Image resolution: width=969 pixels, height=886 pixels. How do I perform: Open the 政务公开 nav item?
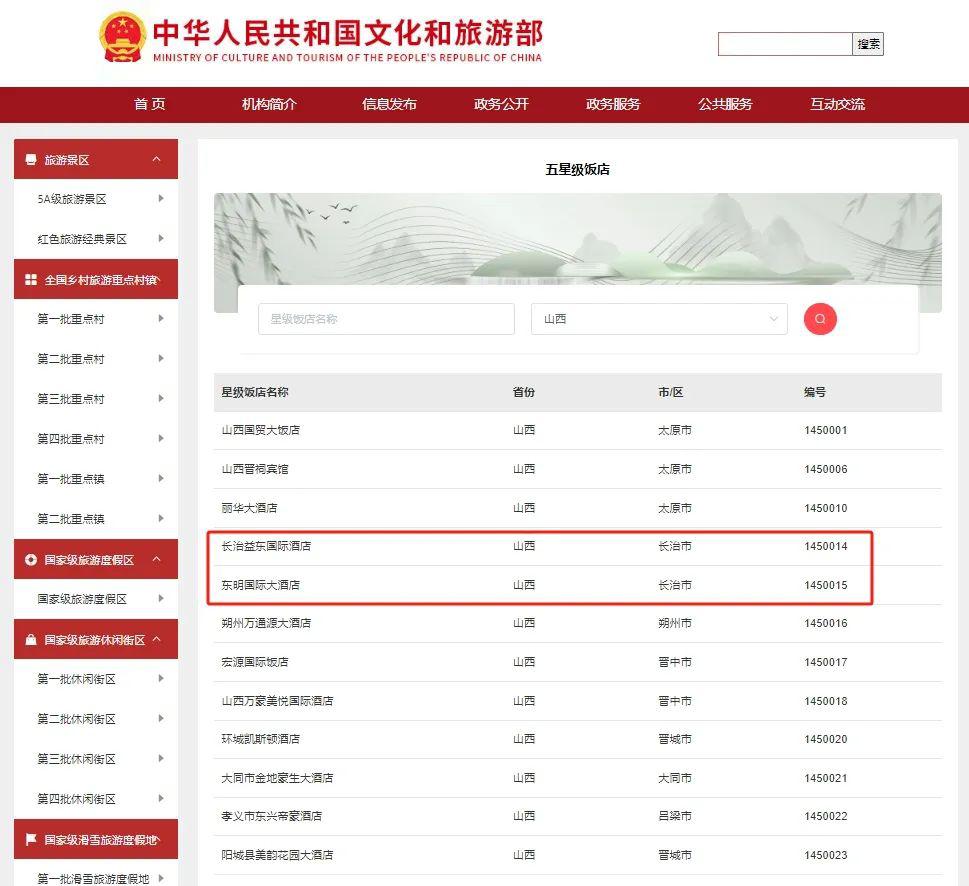pos(501,104)
